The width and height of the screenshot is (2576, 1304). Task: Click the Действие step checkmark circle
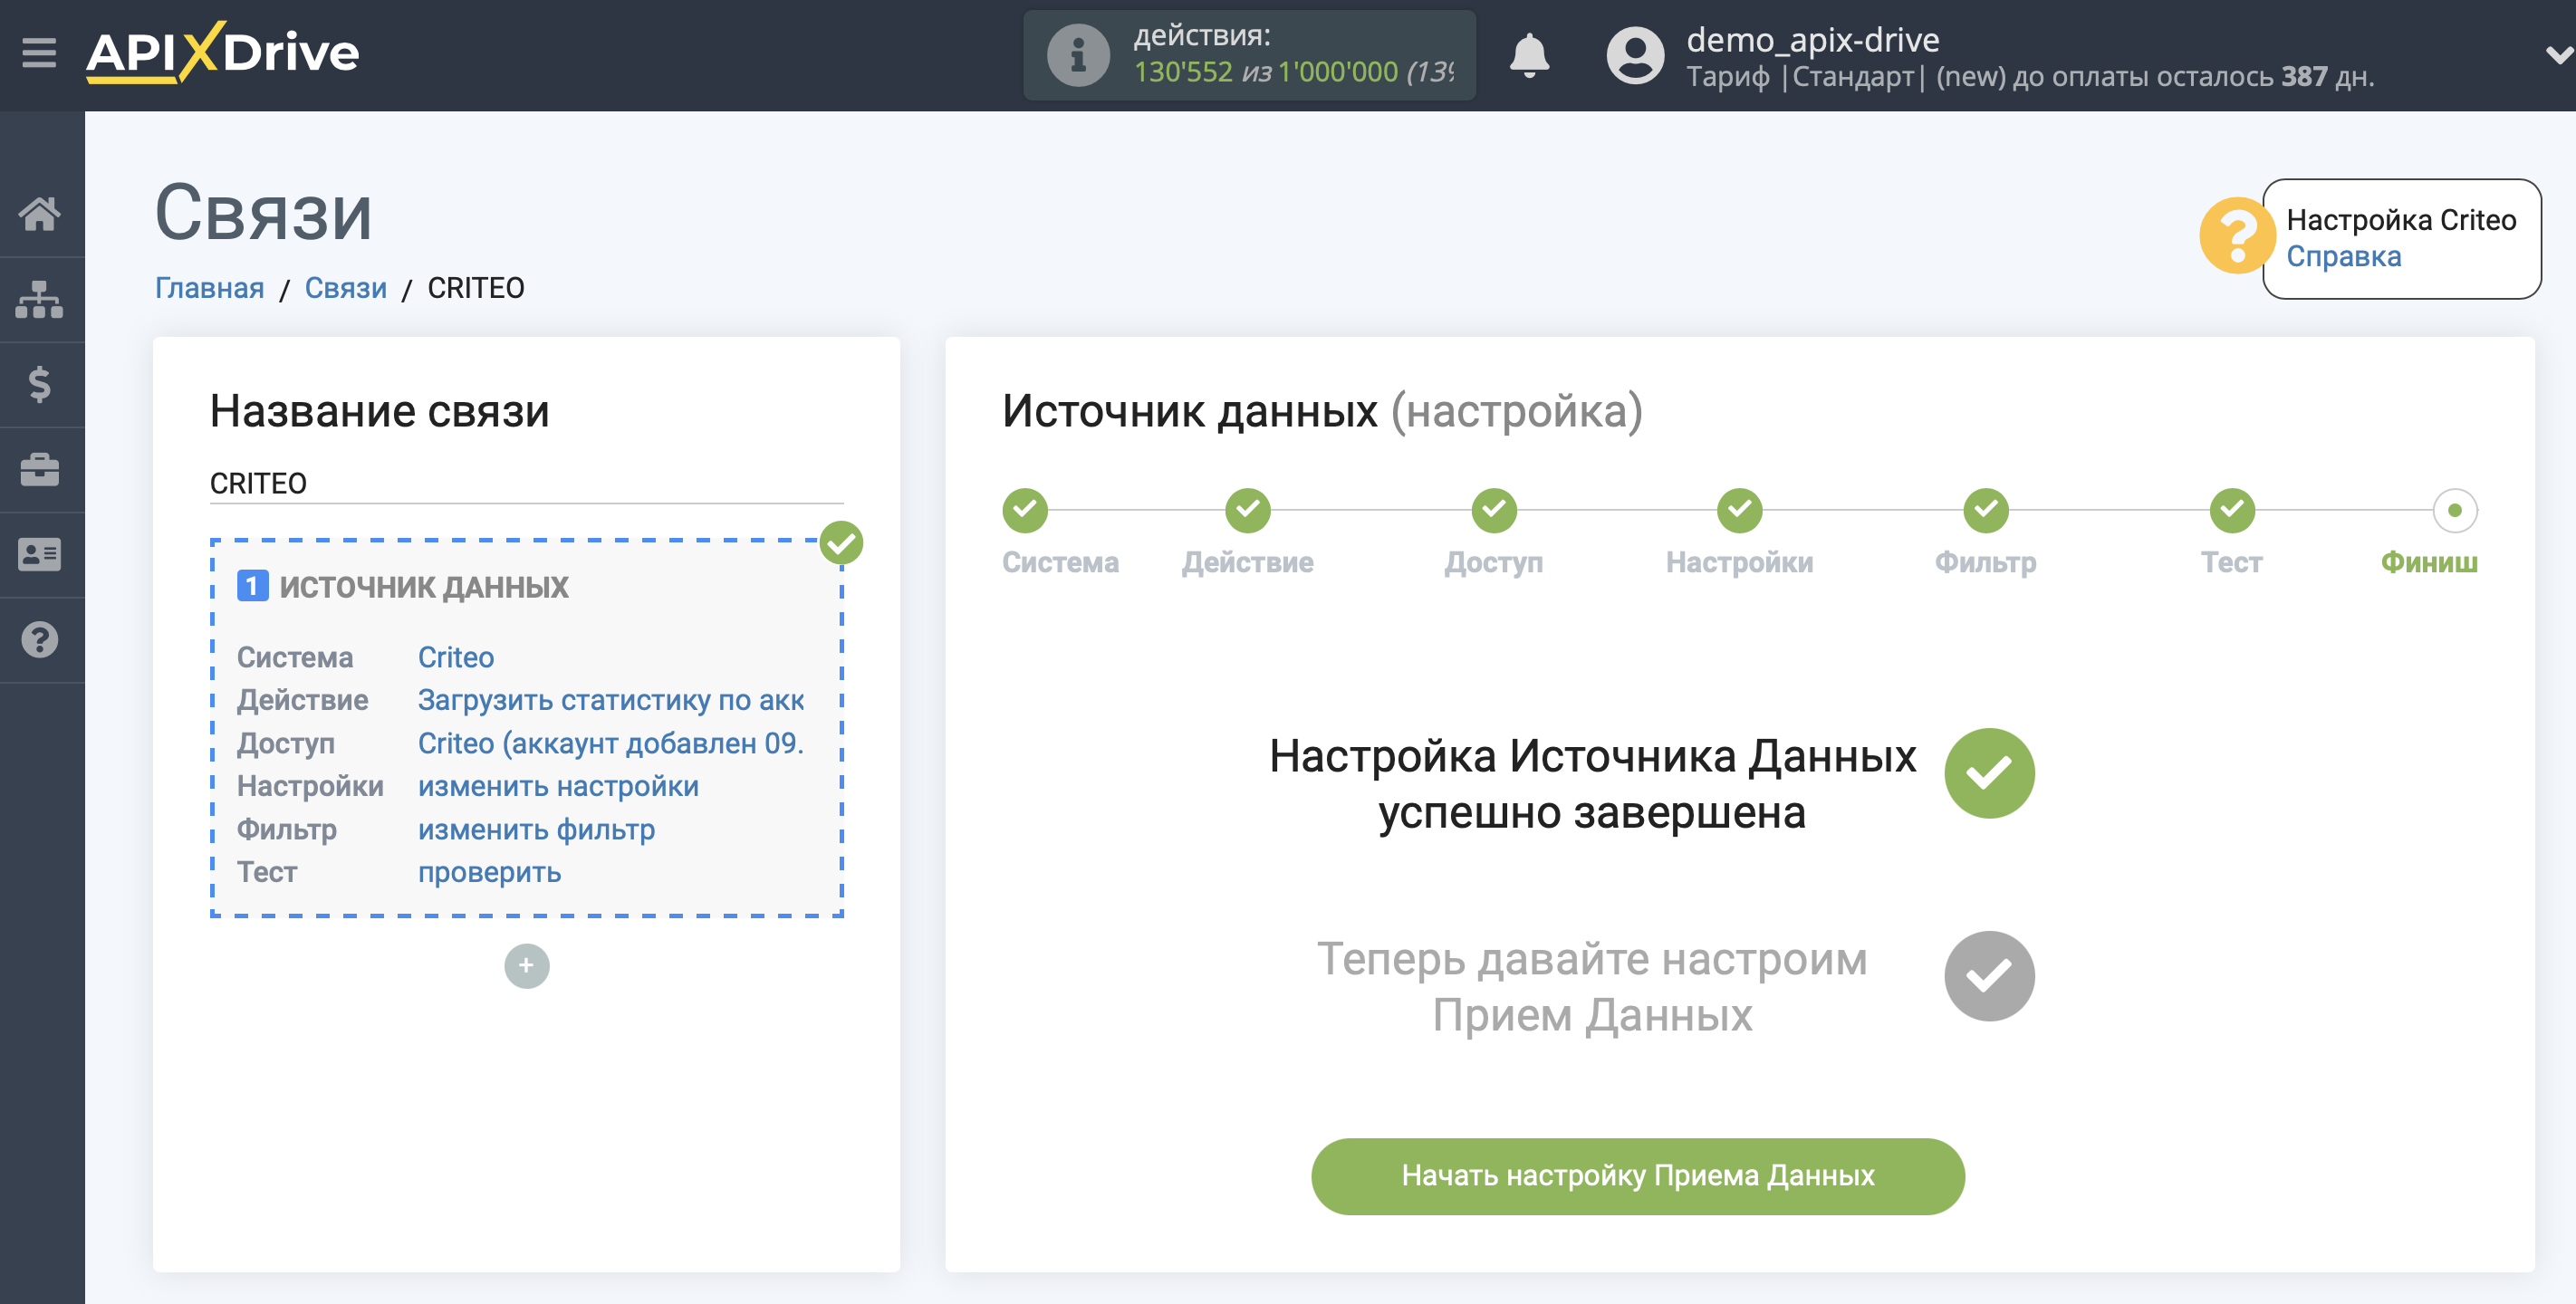[x=1247, y=510]
